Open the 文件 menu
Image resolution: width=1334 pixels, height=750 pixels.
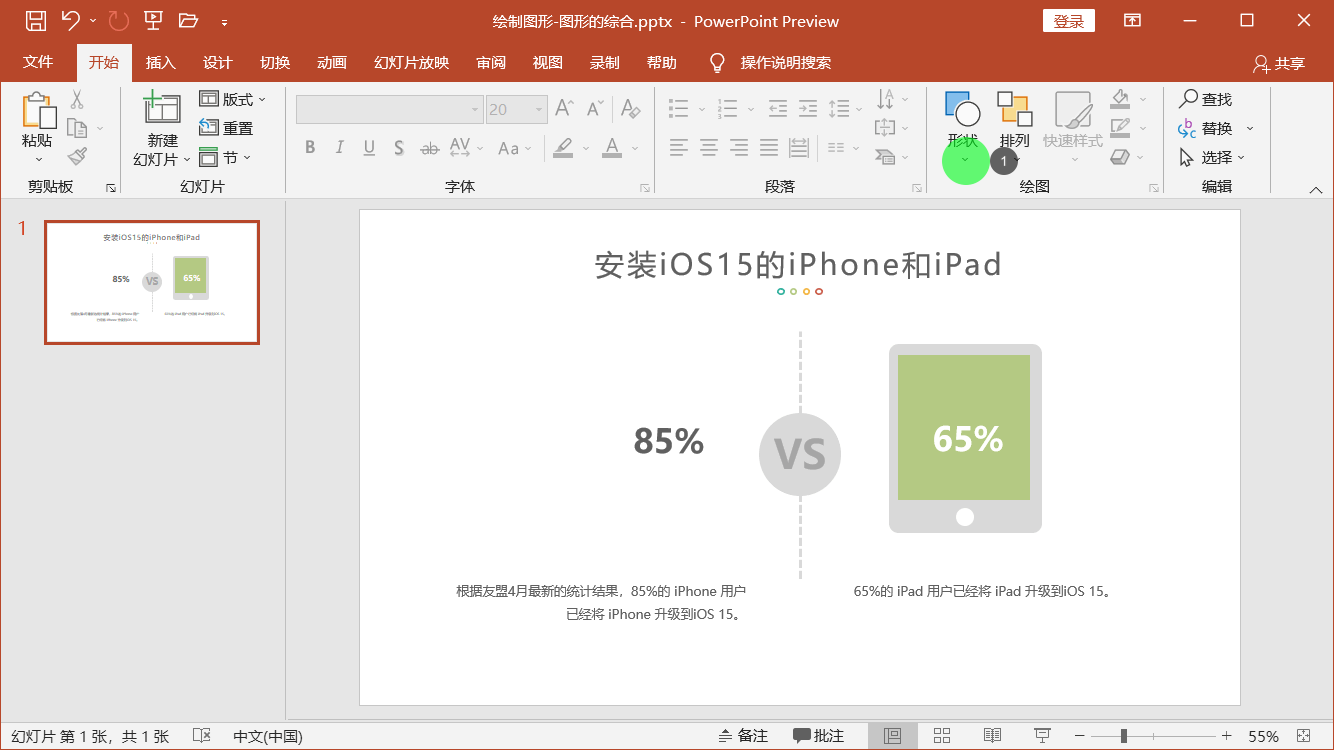point(38,62)
